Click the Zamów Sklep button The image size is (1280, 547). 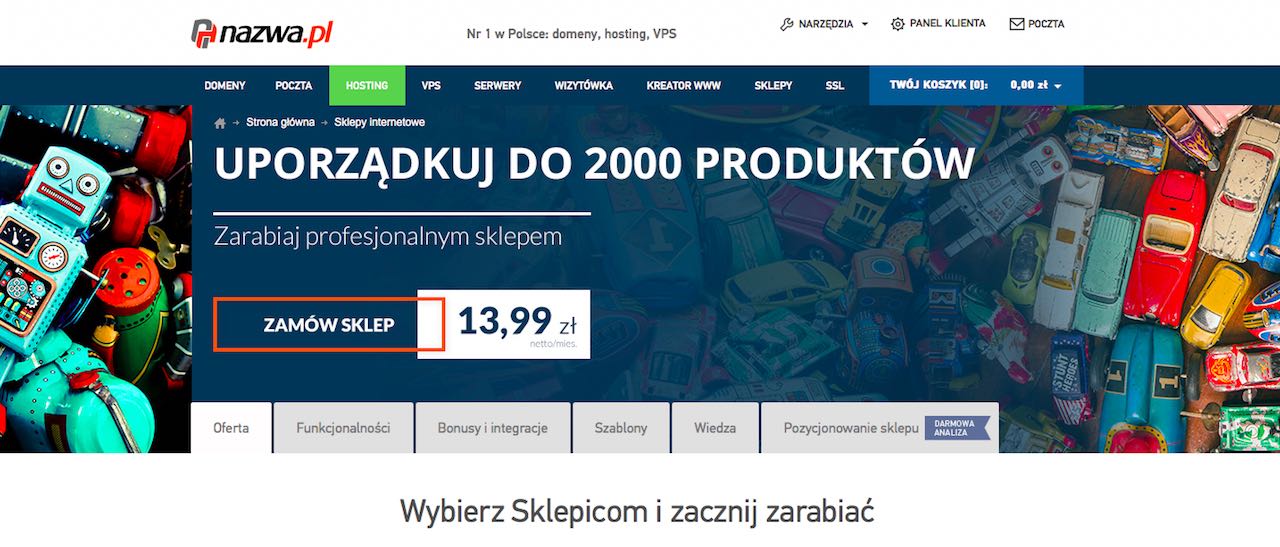pos(329,325)
